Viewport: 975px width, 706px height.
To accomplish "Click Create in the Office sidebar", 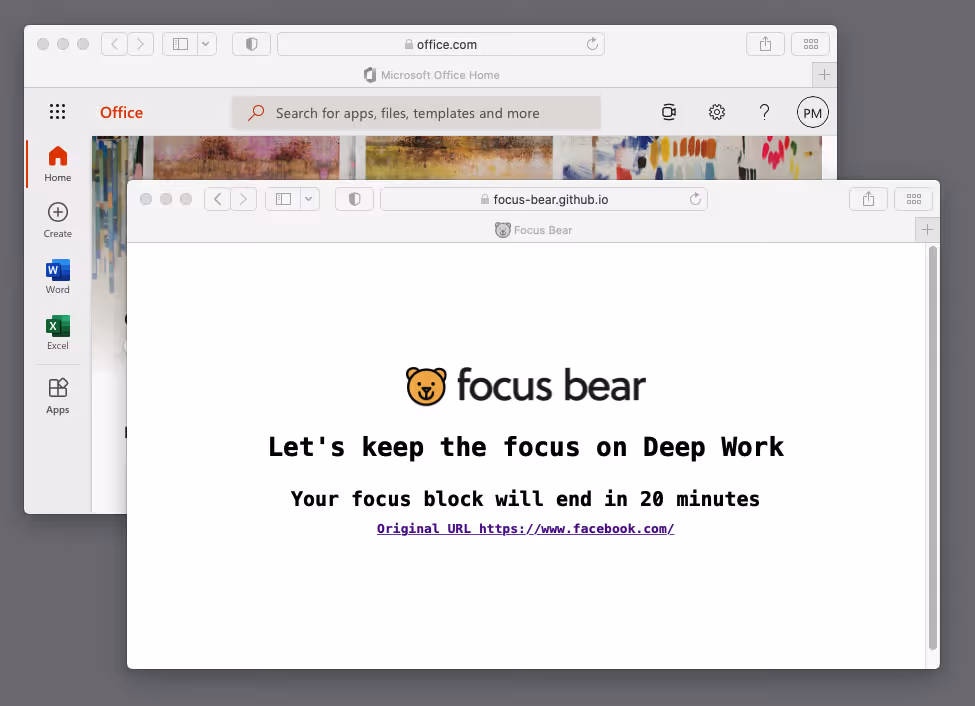I will [x=57, y=218].
